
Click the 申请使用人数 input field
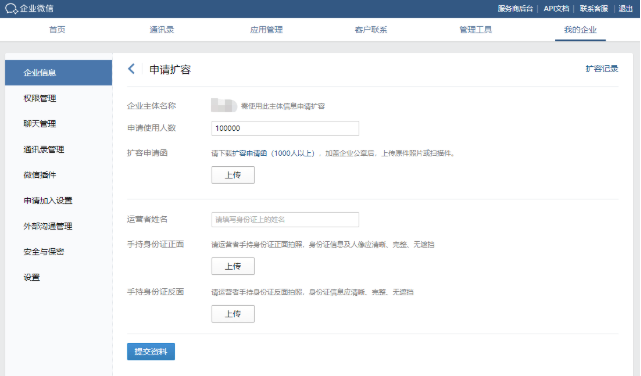click(285, 128)
